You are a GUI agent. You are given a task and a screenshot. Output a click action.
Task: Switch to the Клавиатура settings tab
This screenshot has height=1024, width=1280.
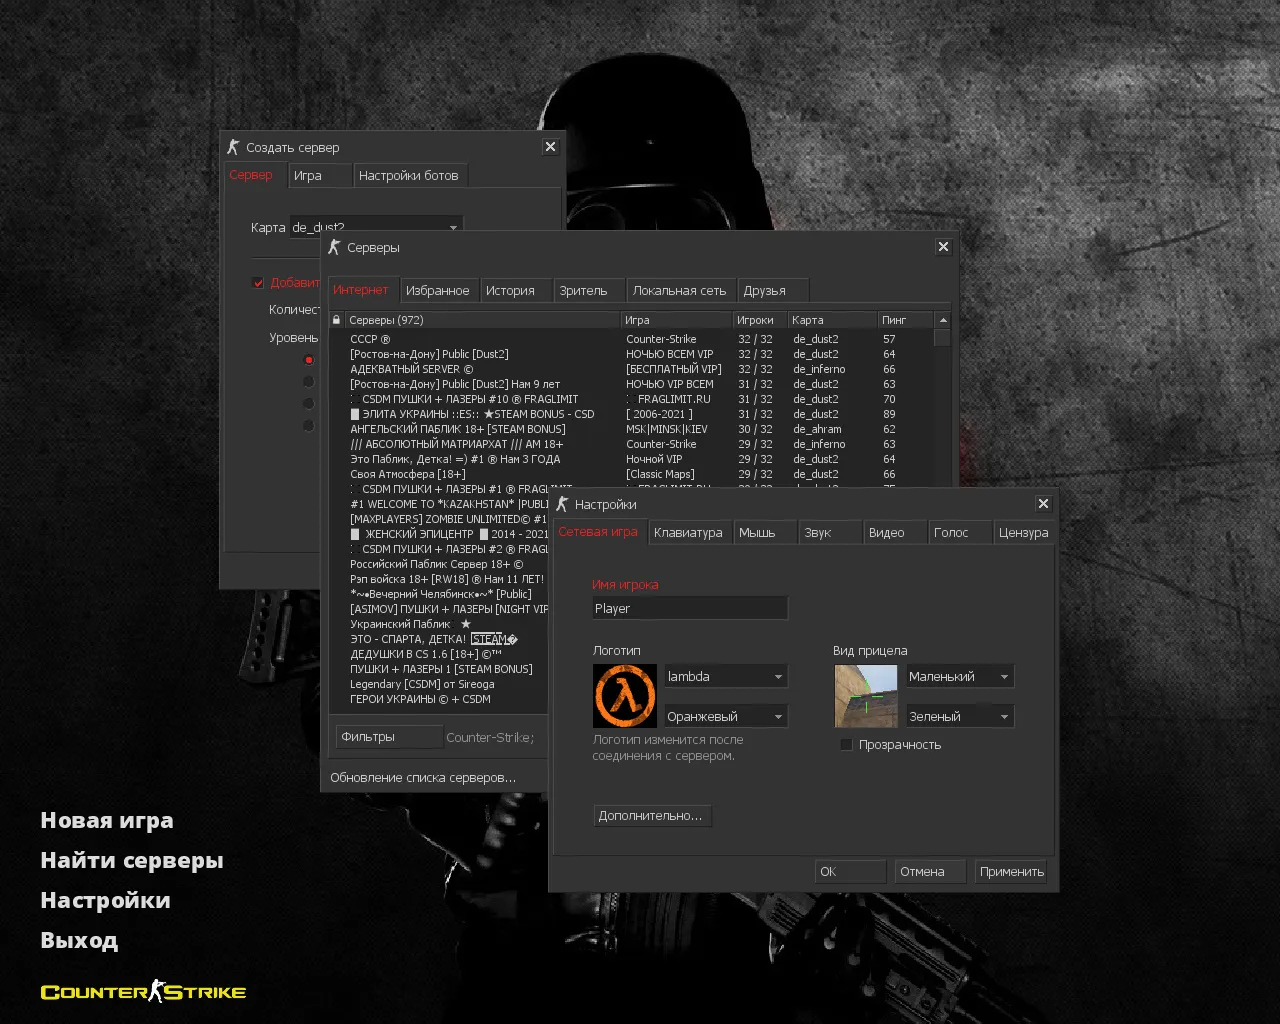pos(689,532)
